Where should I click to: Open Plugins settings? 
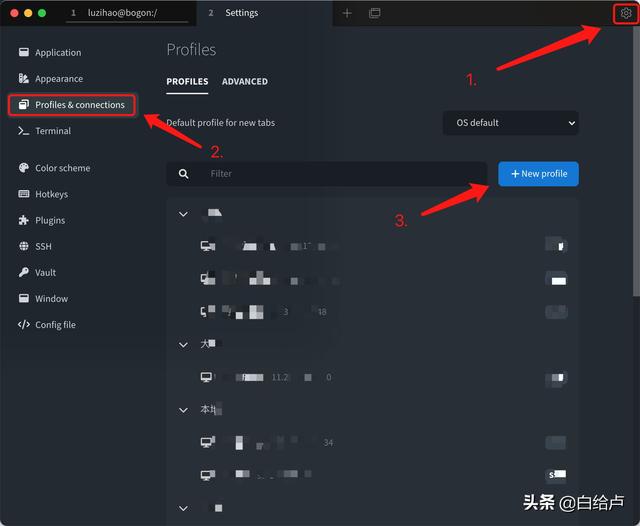click(50, 220)
